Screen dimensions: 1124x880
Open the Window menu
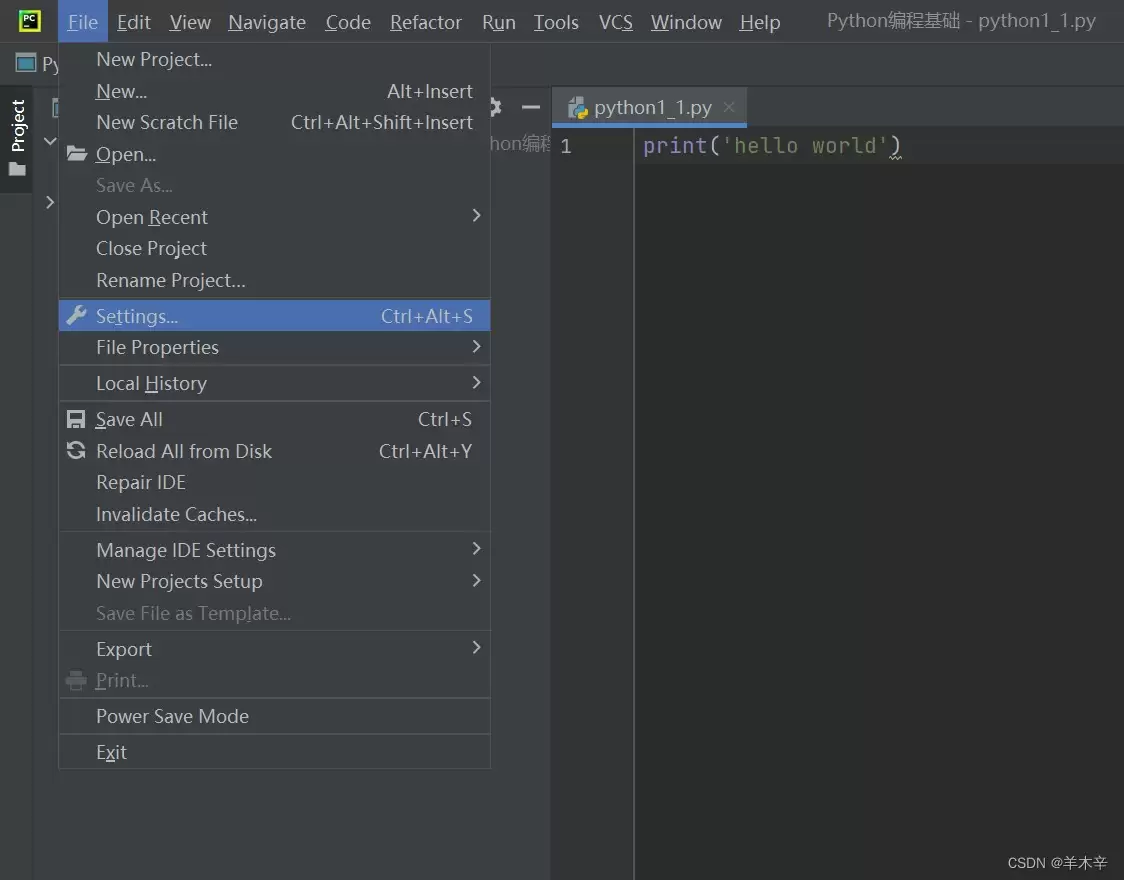click(686, 22)
